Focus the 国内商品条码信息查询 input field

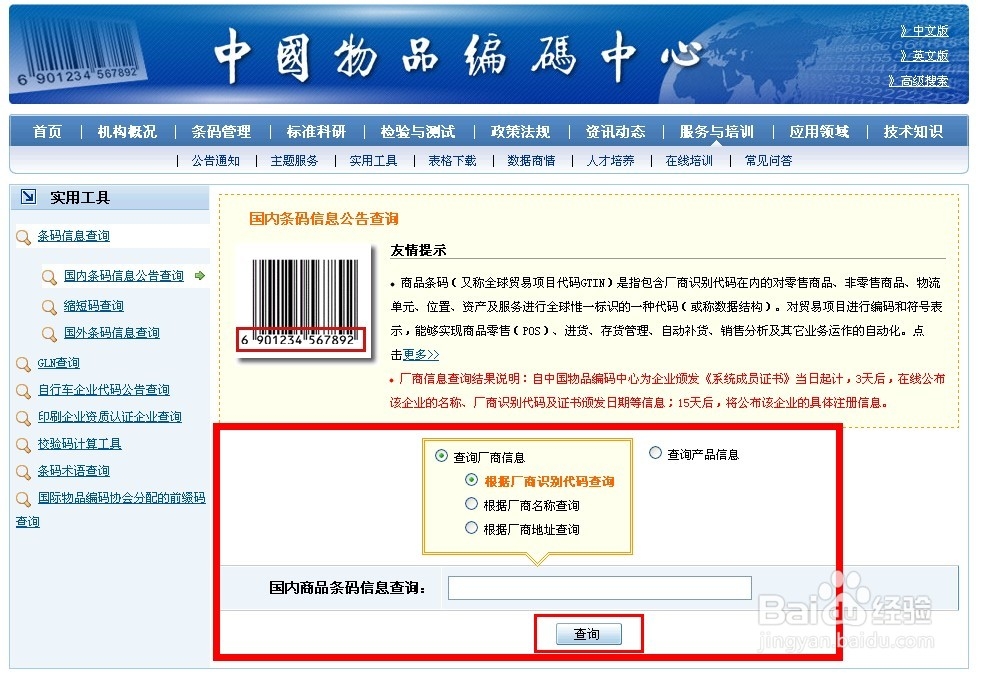[x=599, y=588]
